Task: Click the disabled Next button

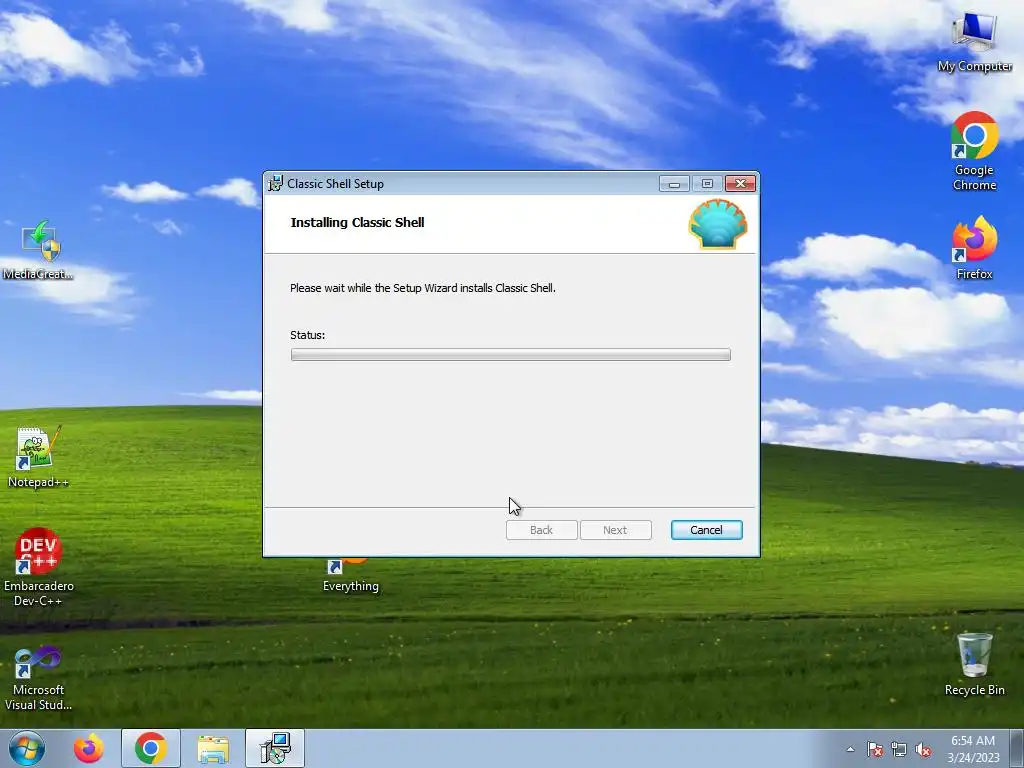Action: (615, 530)
